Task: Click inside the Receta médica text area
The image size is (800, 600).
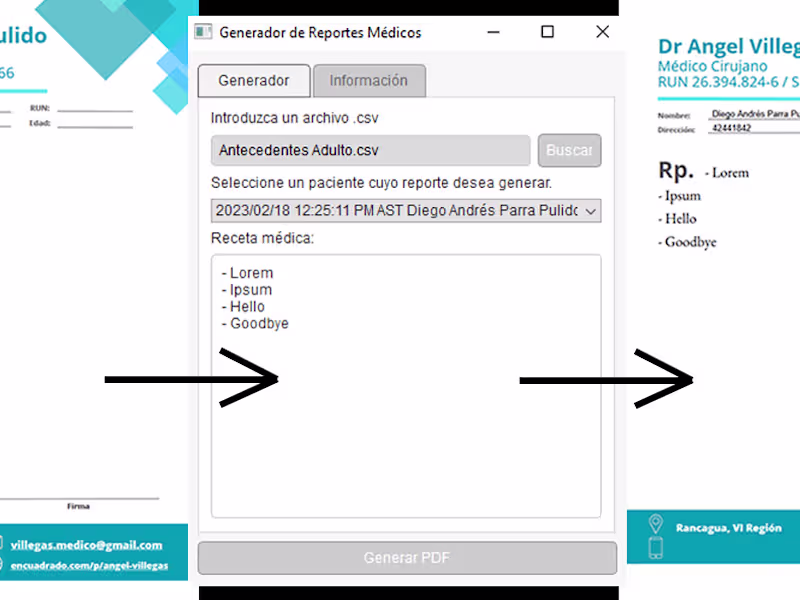Action: pos(406,386)
